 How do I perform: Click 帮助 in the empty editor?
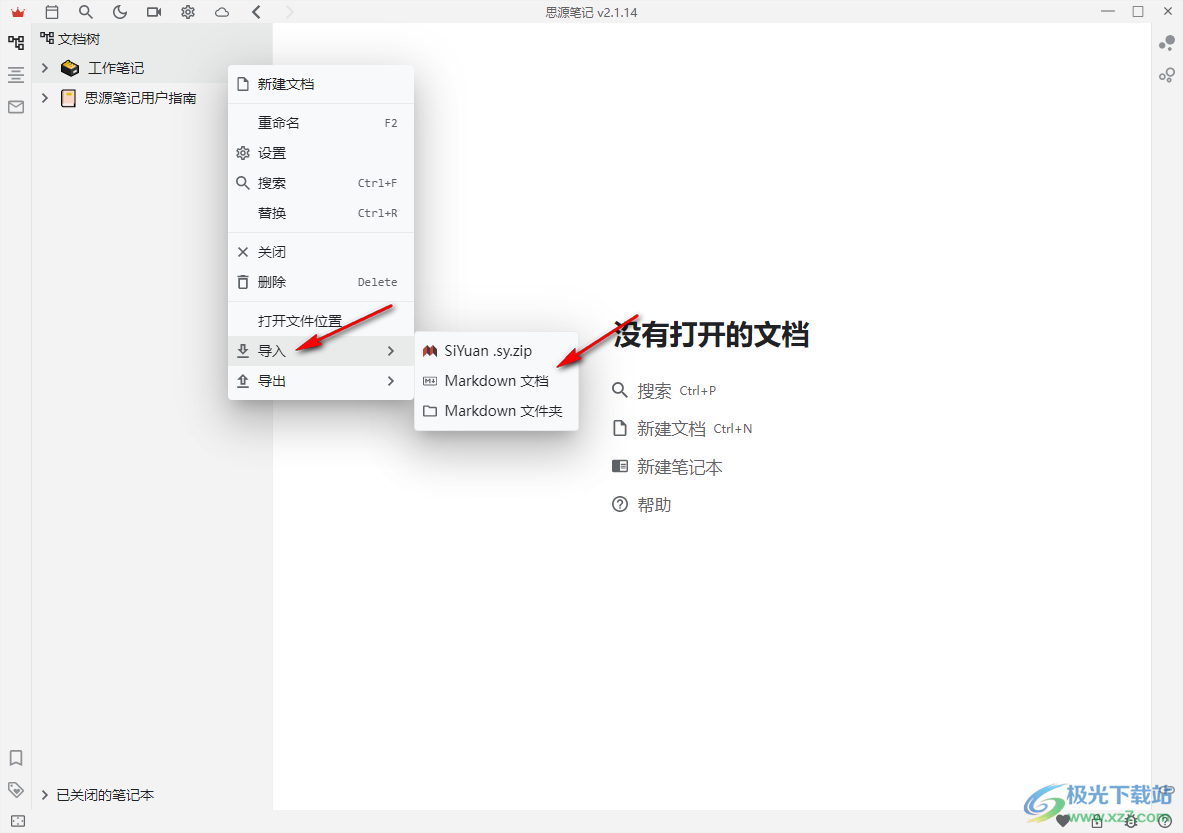[x=641, y=505]
